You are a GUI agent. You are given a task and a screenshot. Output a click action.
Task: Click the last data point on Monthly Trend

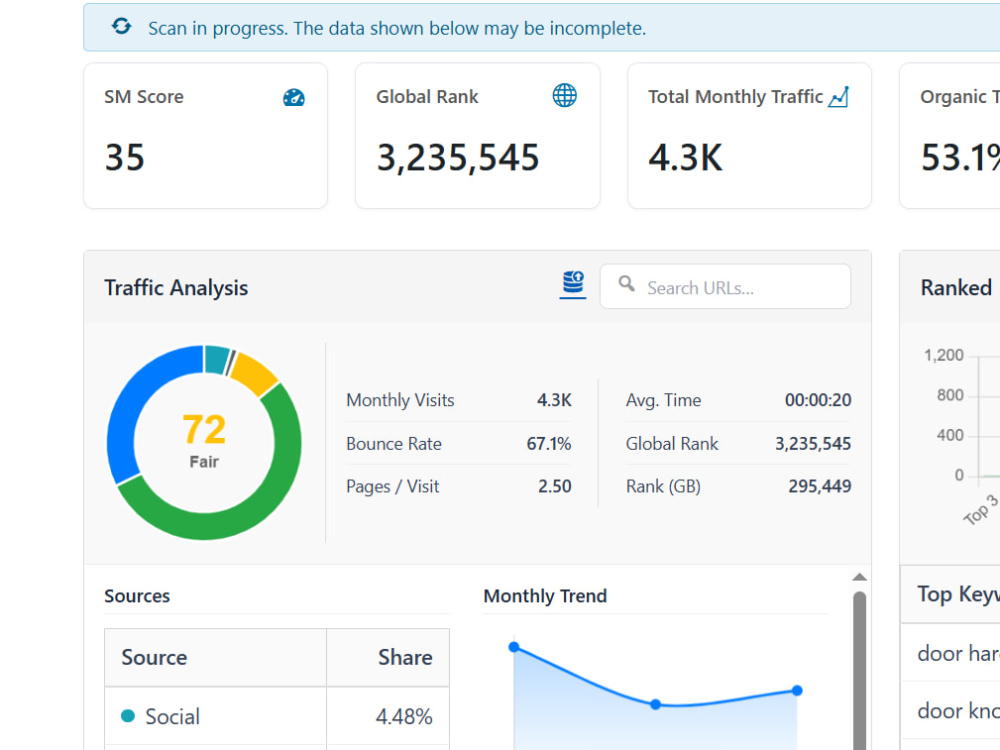pos(797,690)
